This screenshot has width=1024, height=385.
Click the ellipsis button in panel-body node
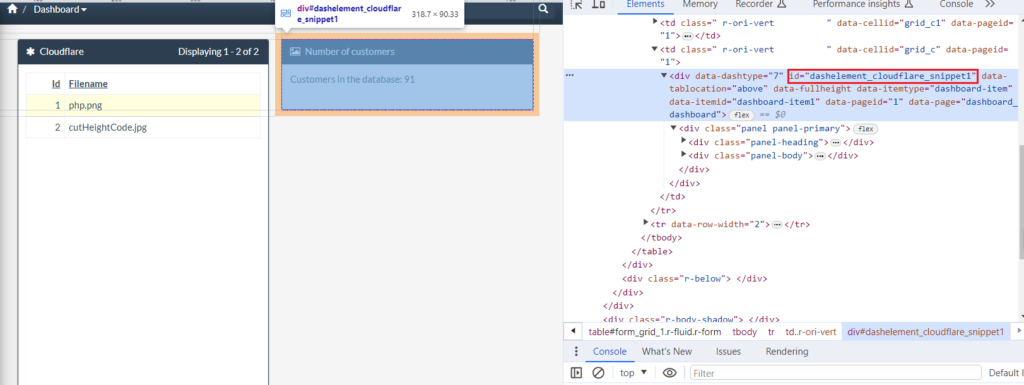point(820,156)
